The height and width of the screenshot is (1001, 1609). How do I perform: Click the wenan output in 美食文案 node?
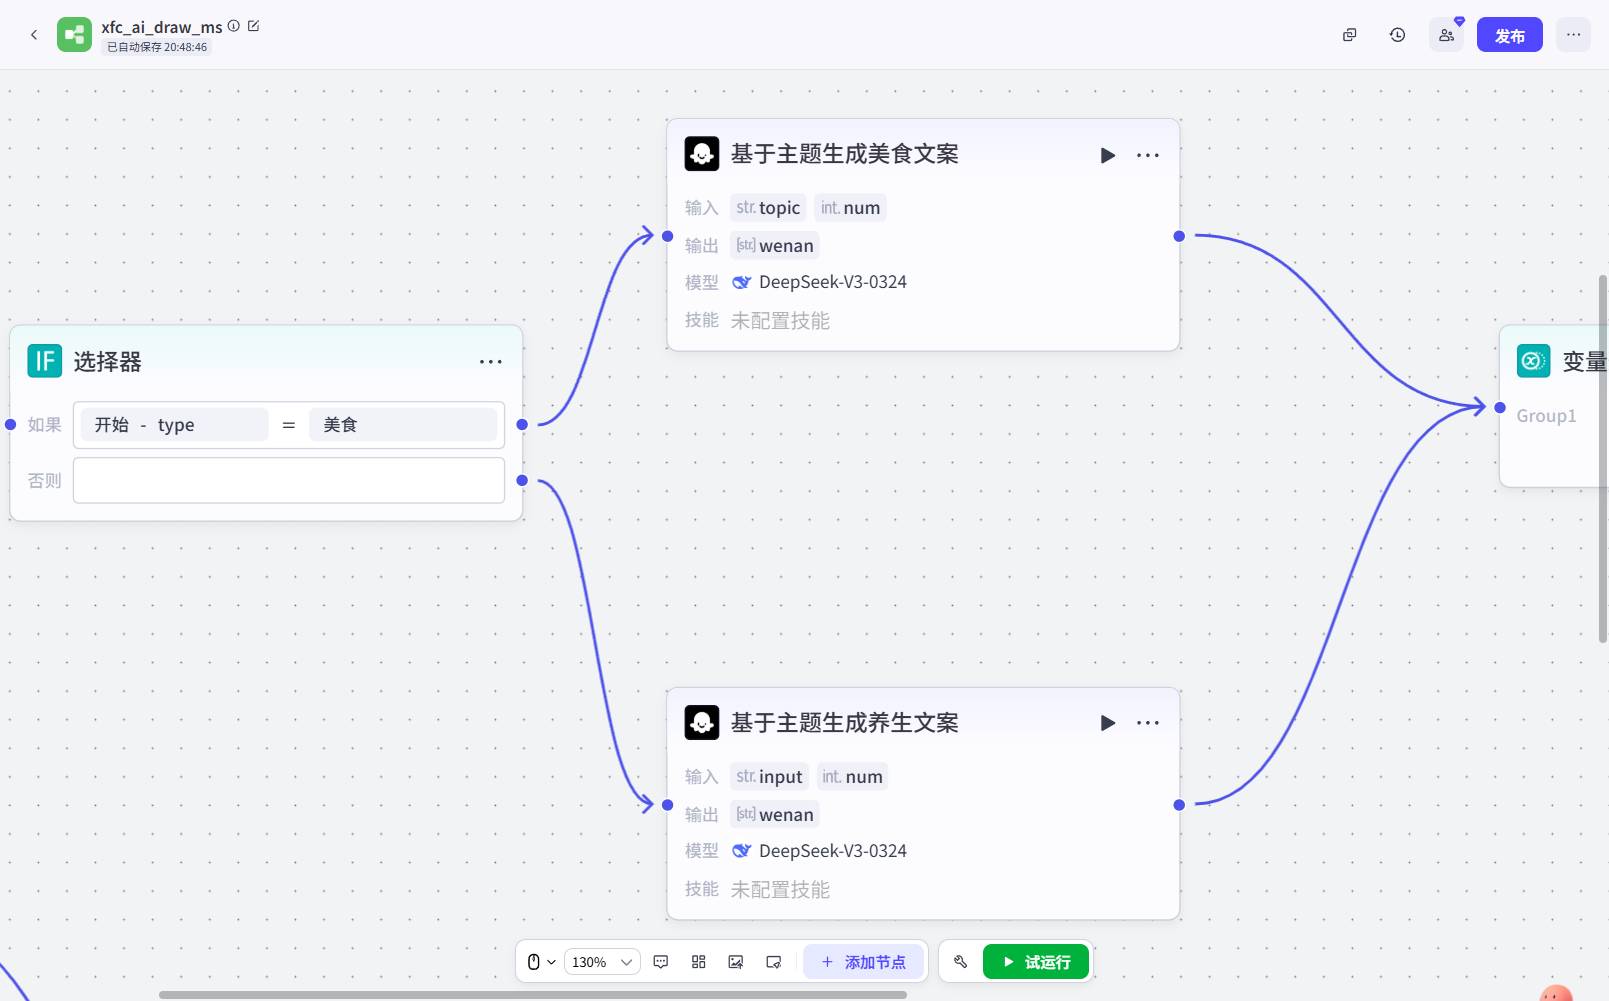click(775, 246)
